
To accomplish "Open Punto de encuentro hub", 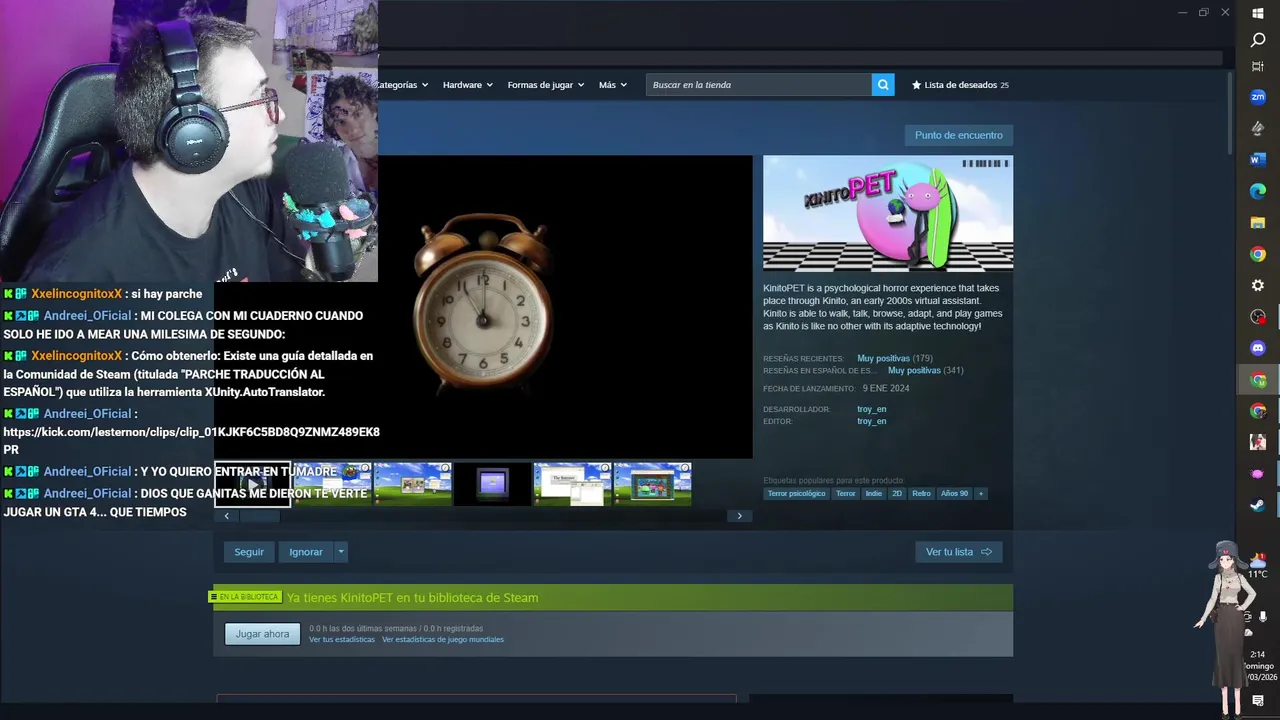I will (x=958, y=135).
